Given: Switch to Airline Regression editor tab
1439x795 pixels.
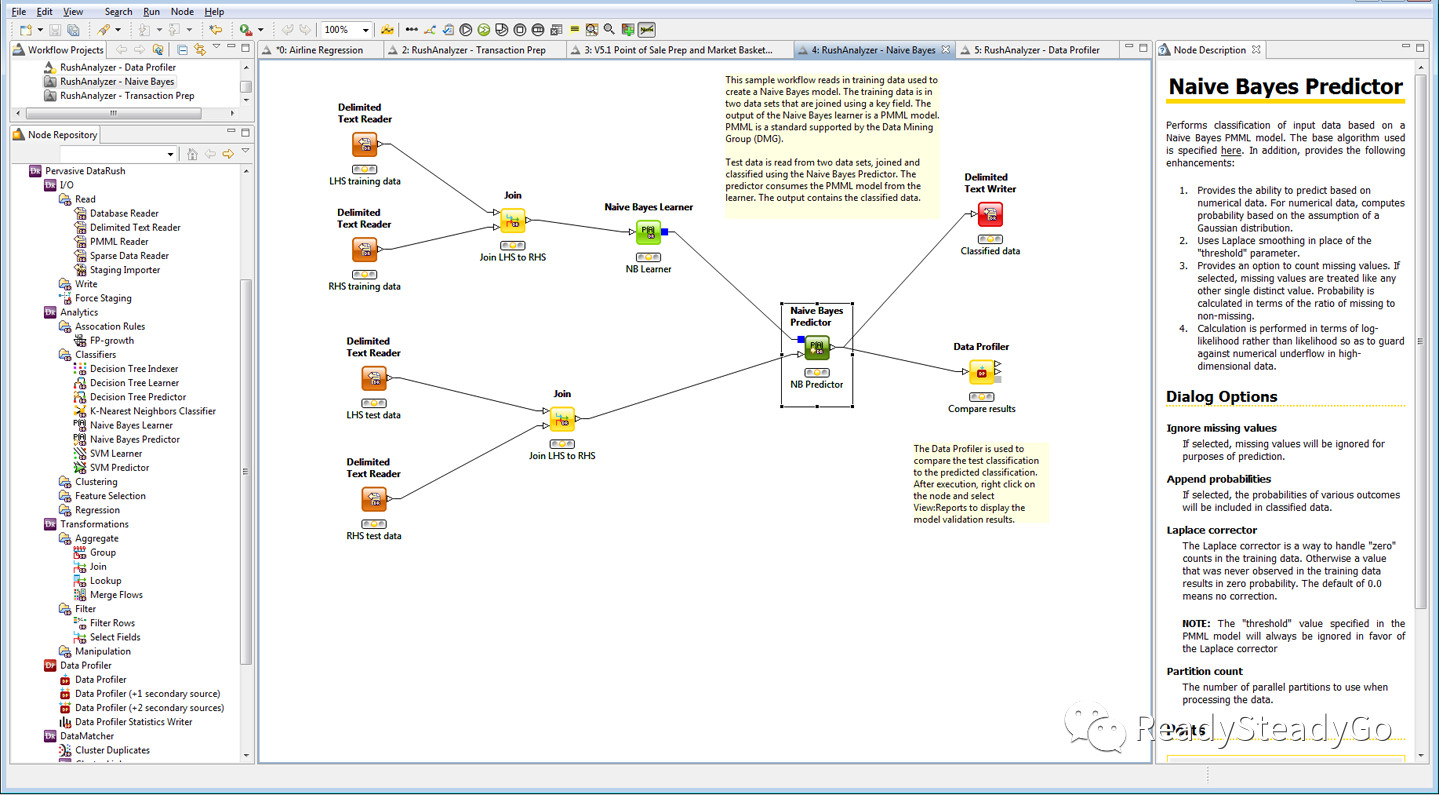Looking at the screenshot, I should 318,50.
